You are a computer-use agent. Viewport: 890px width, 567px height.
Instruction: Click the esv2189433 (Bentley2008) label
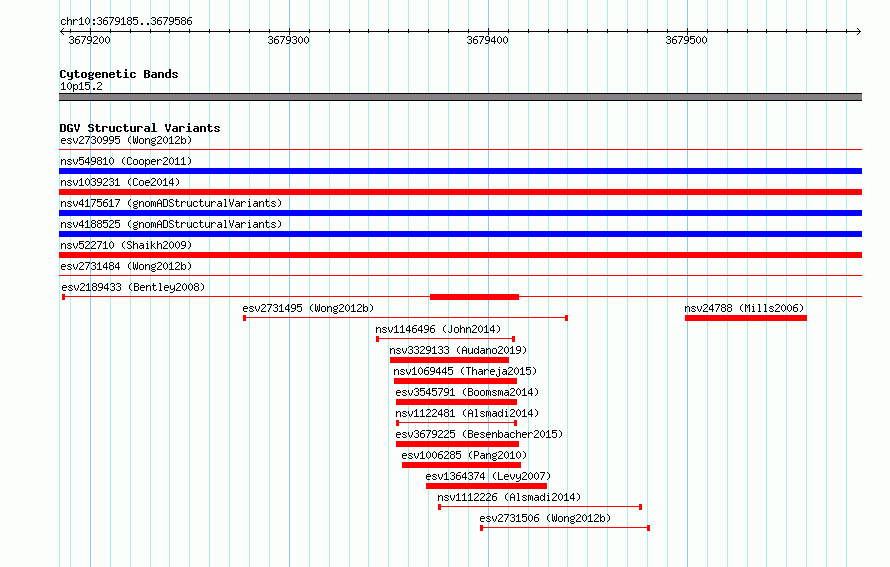tap(133, 287)
